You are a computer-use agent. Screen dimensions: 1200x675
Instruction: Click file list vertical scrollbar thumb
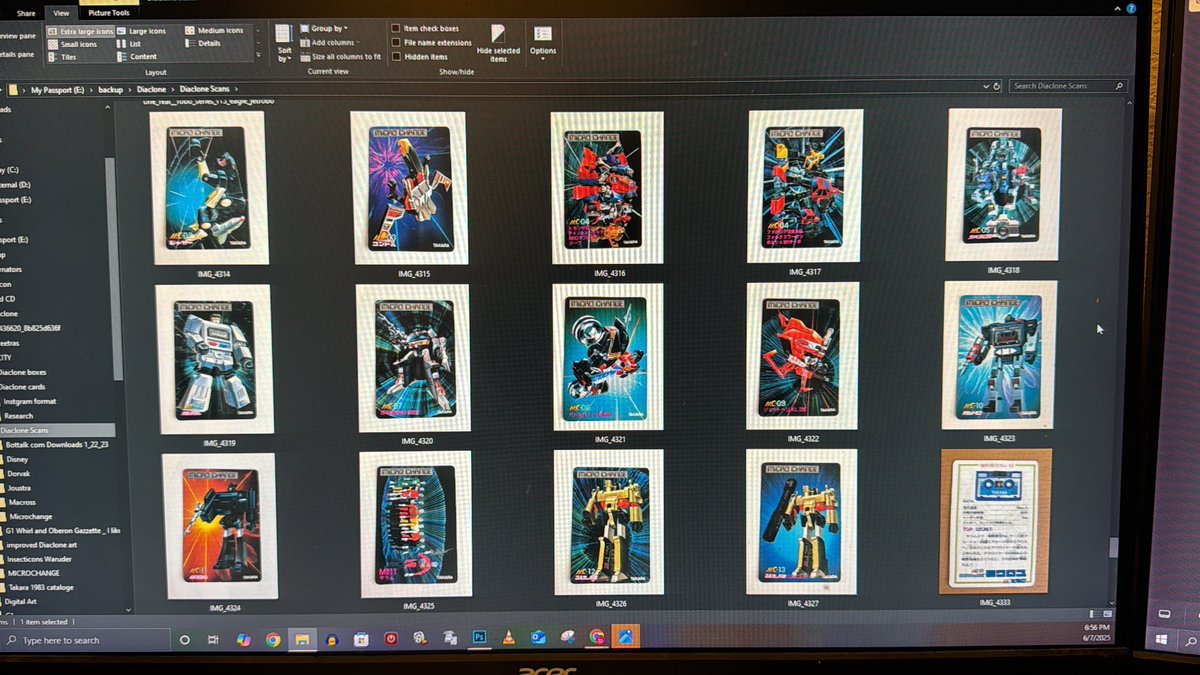click(1112, 547)
